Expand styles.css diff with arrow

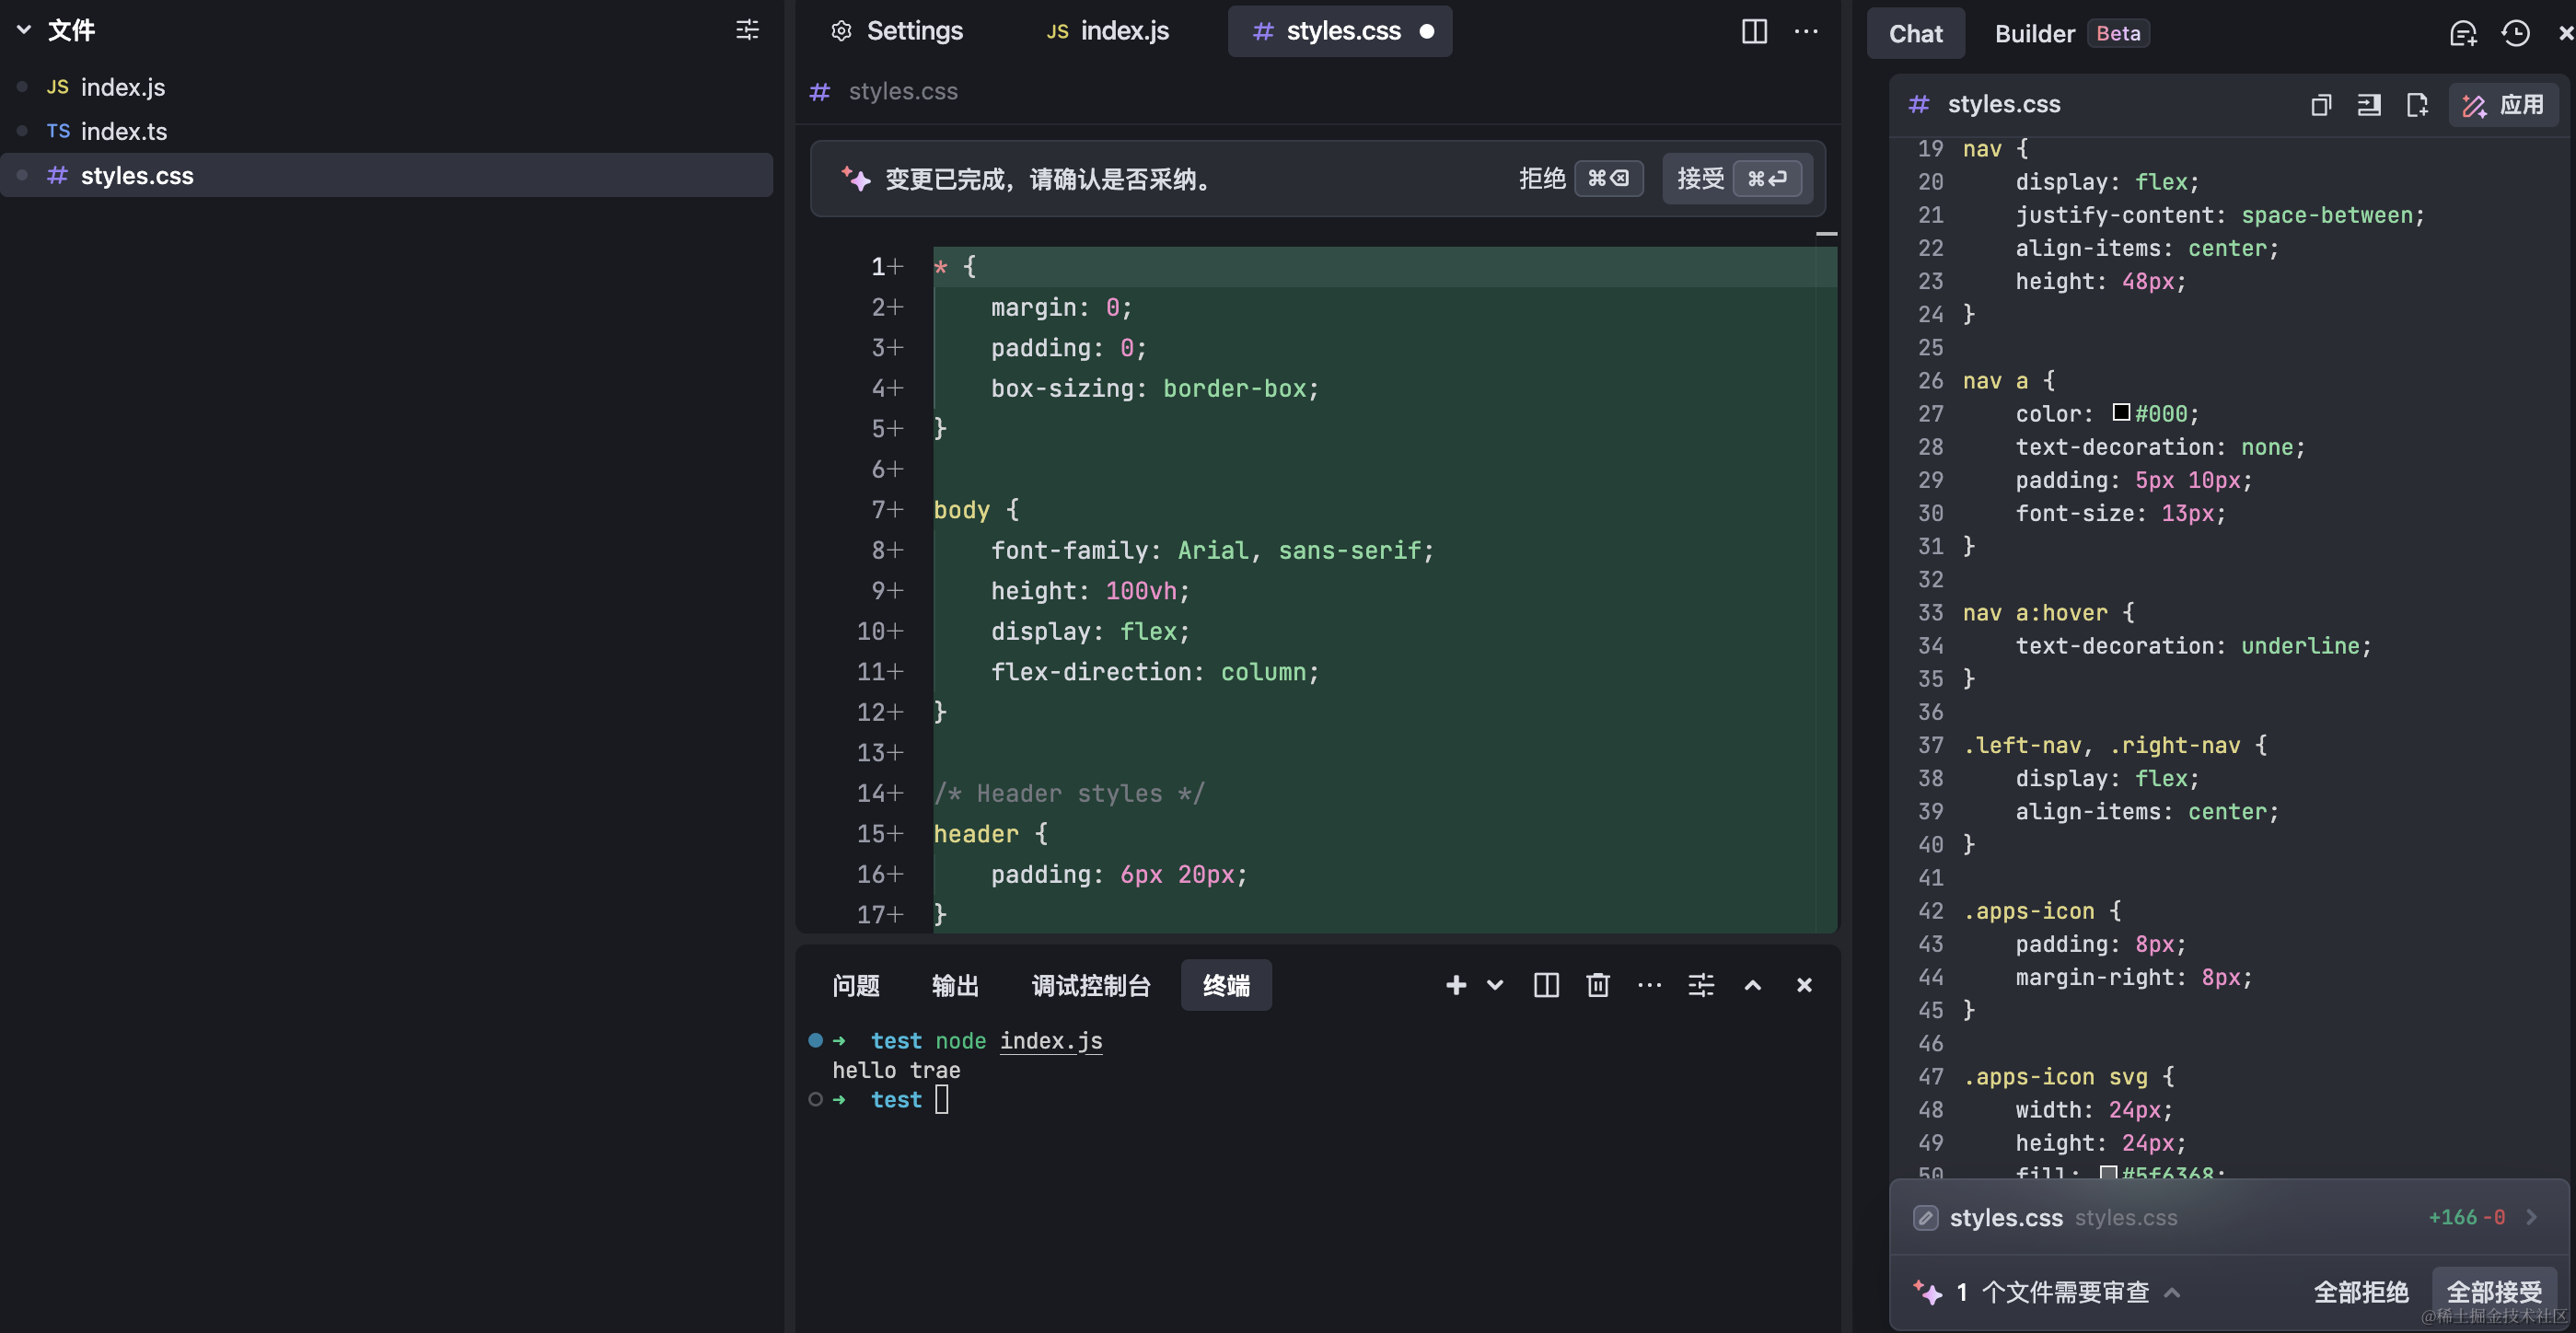tap(2532, 1217)
